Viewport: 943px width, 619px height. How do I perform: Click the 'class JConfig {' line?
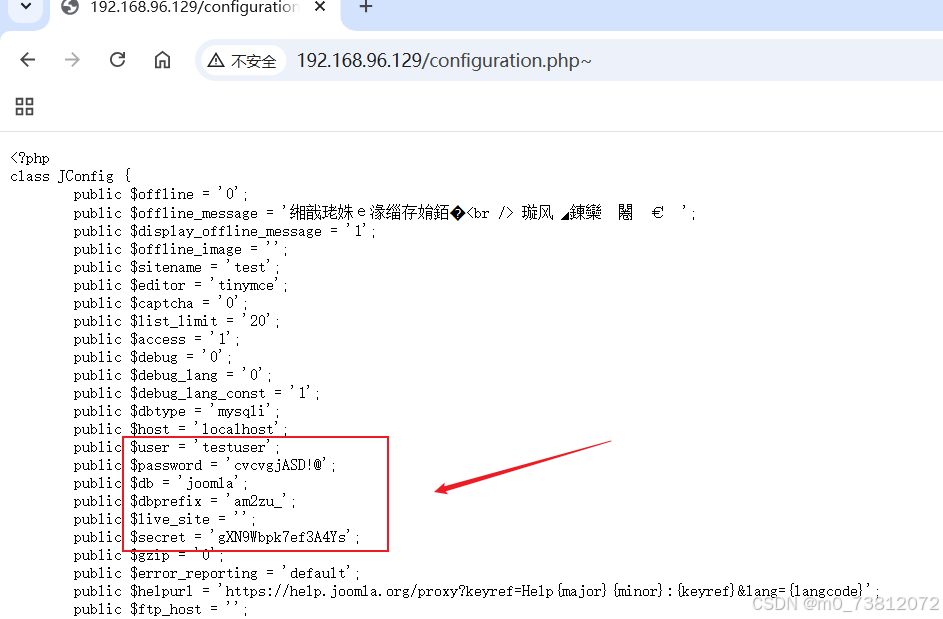click(x=70, y=176)
